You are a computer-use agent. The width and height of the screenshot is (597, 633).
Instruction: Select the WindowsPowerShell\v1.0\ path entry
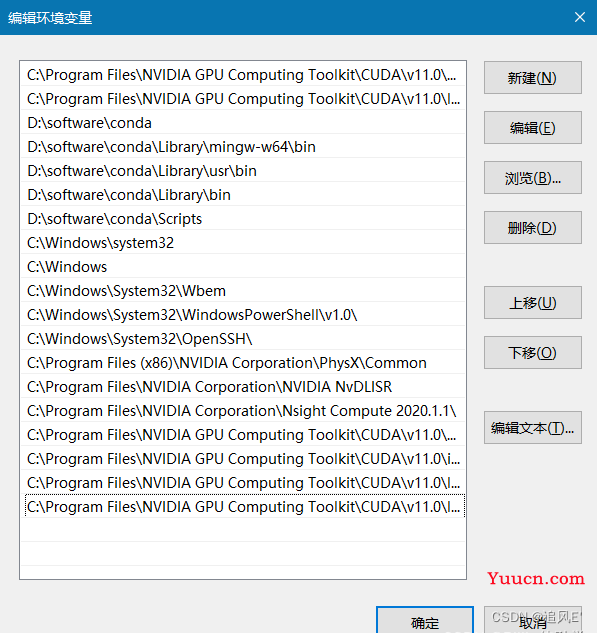pyautogui.click(x=243, y=315)
